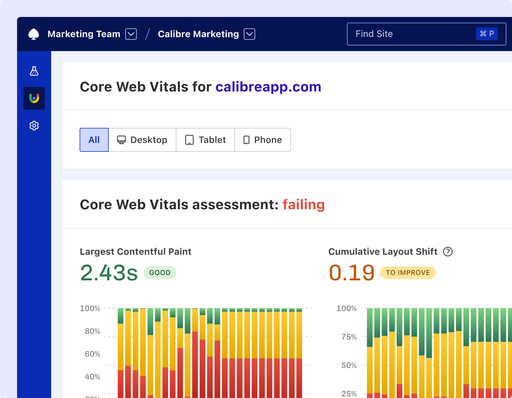This screenshot has height=398, width=512.
Task: Click the Marketing Team breadcrumb label
Action: pyautogui.click(x=84, y=34)
